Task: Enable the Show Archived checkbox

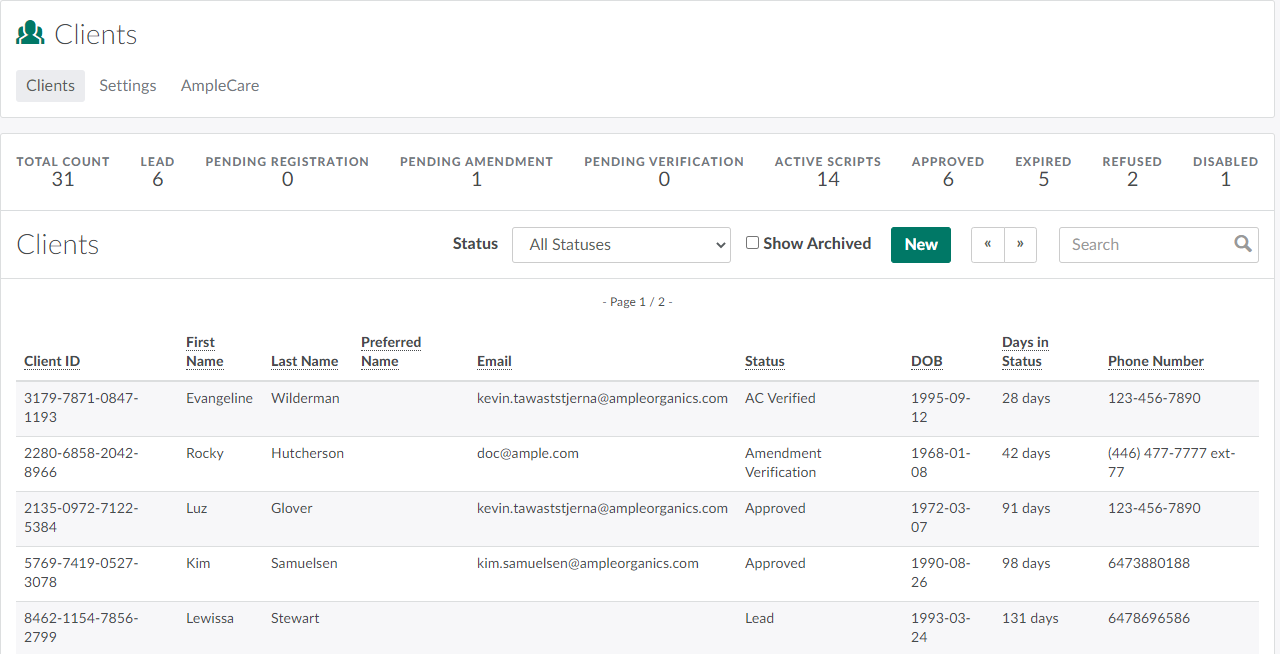Action: click(753, 243)
